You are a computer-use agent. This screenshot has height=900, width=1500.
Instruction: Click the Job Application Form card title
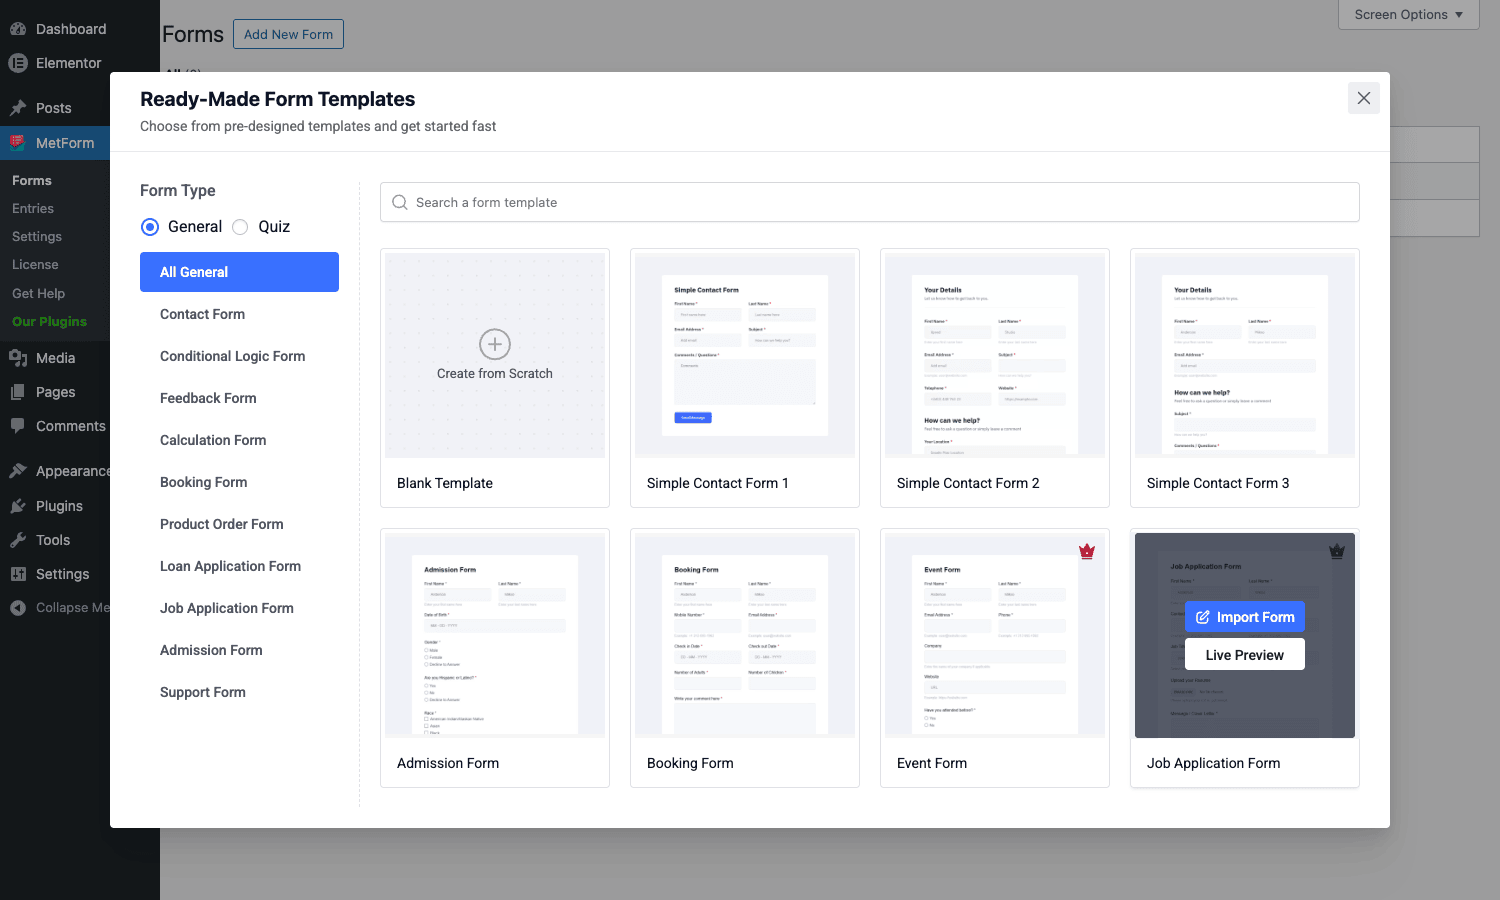point(1213,763)
